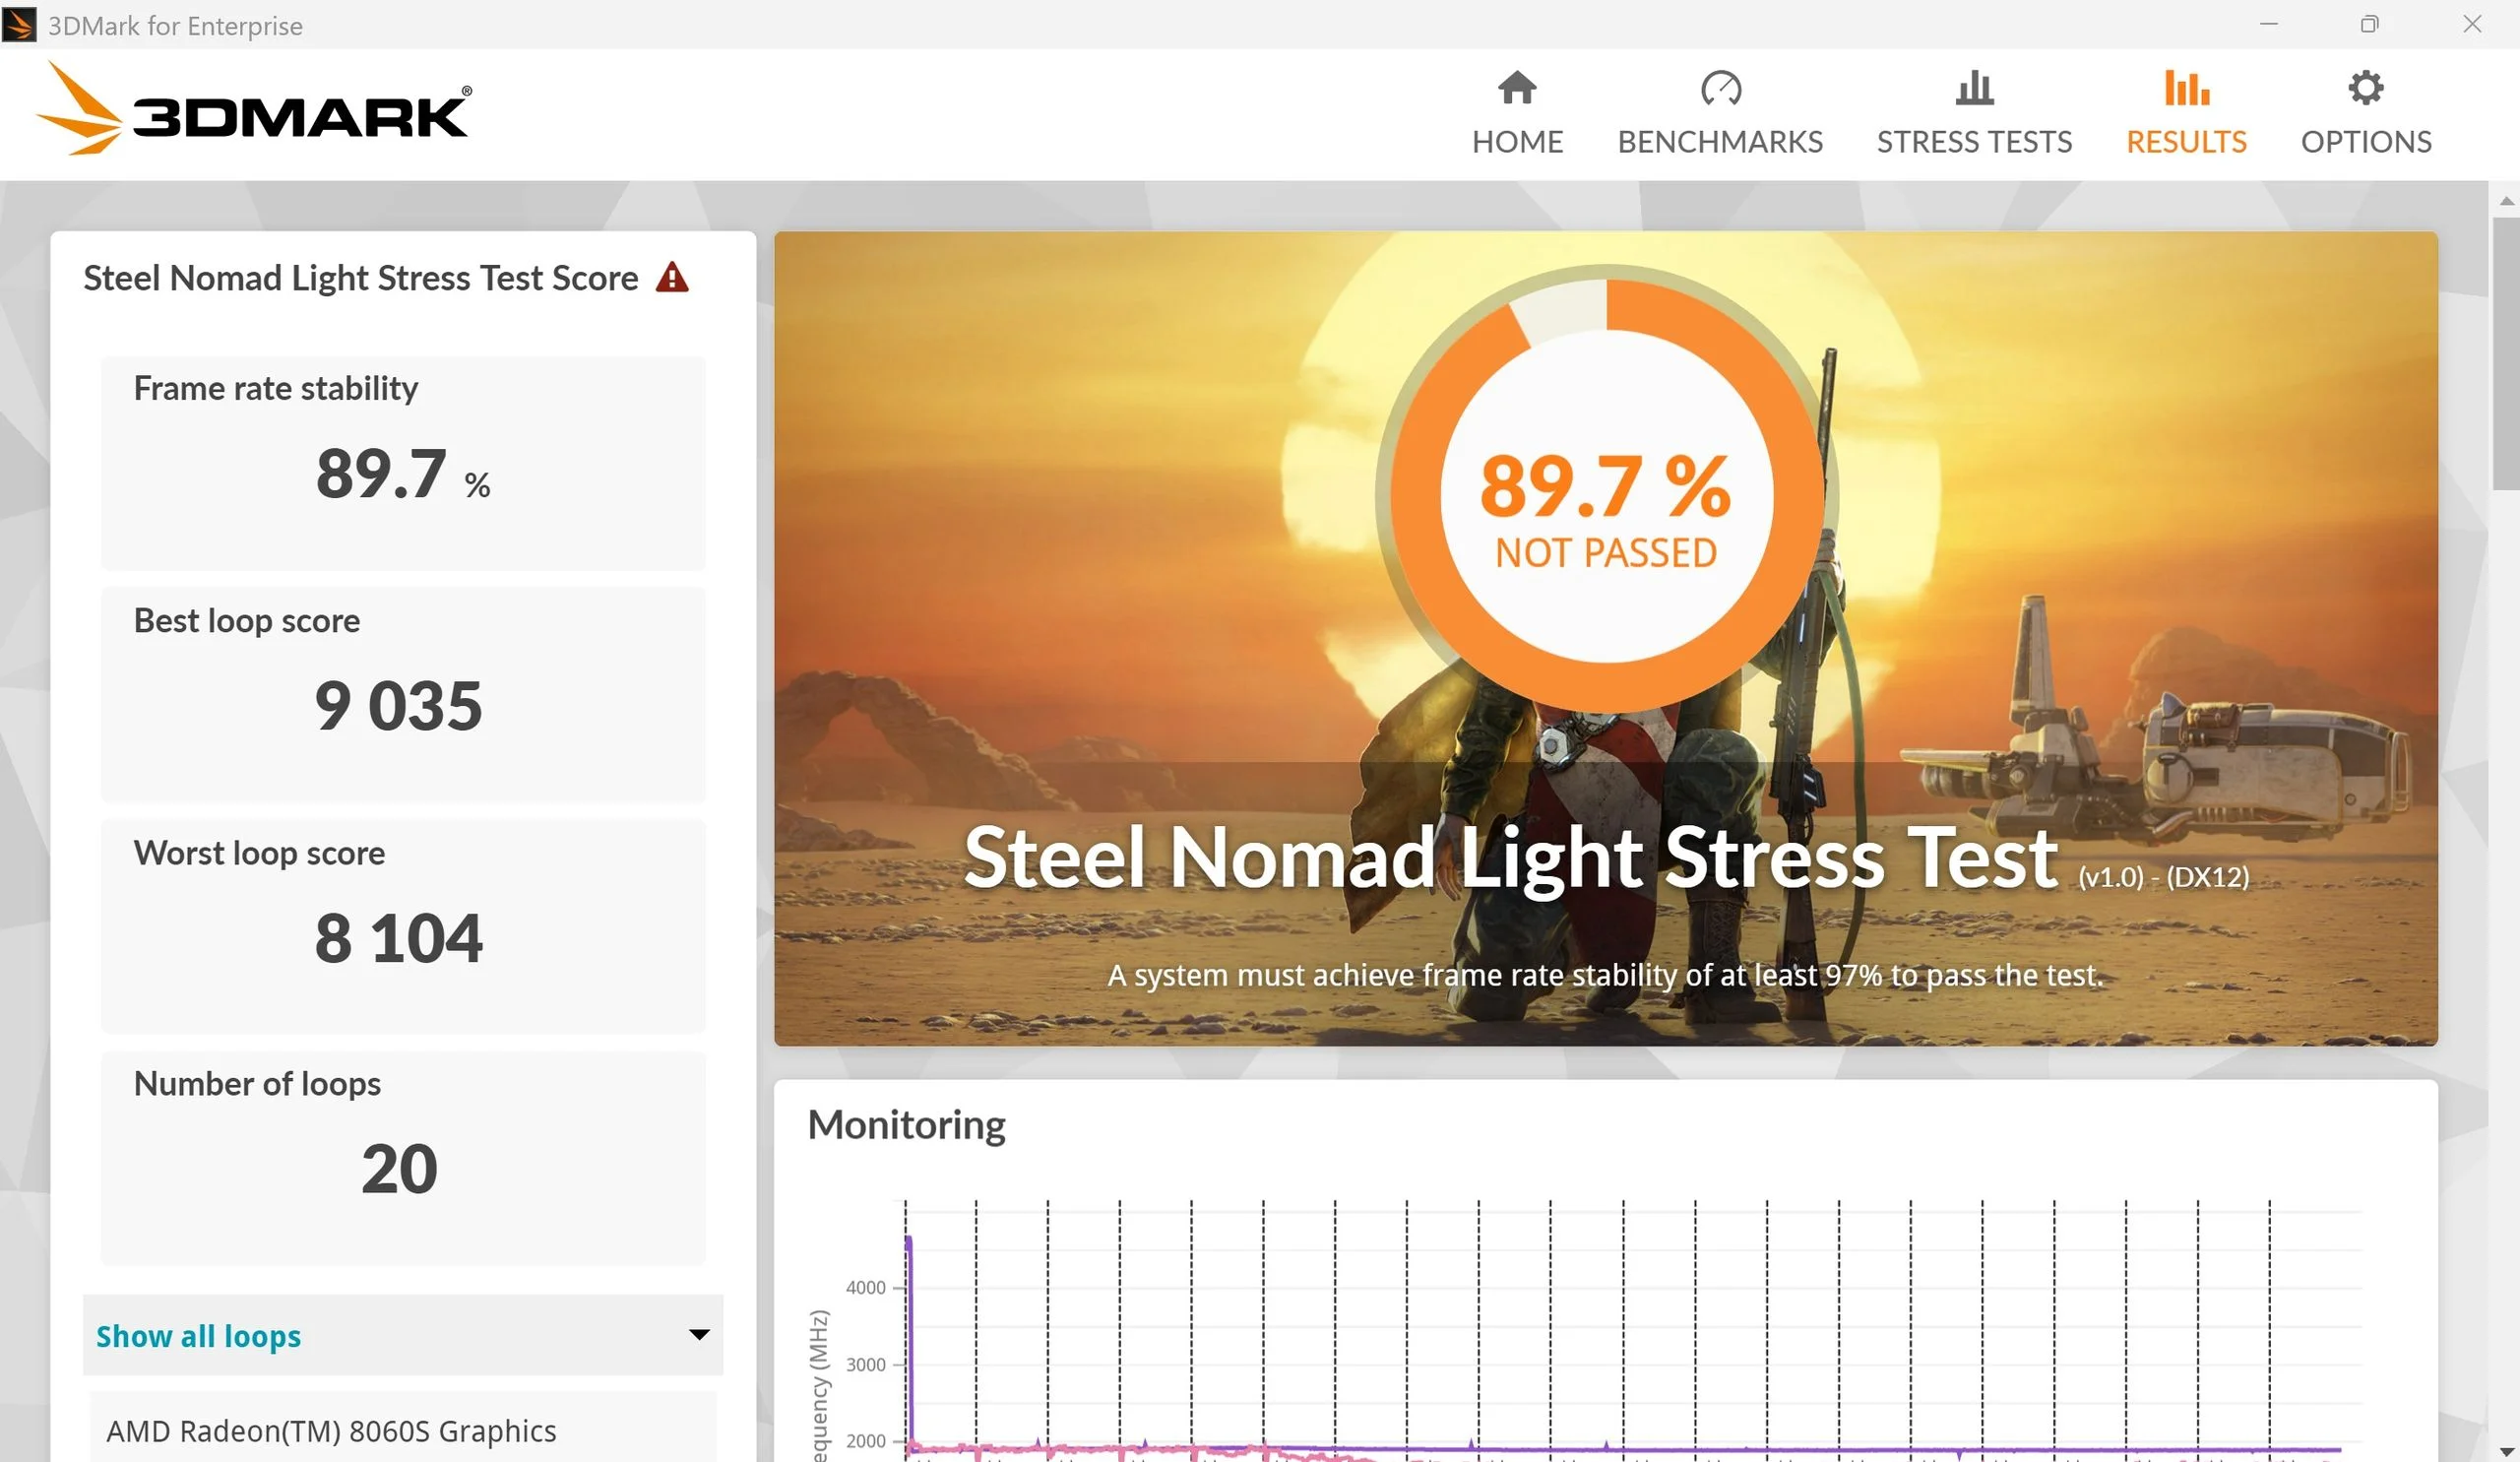This screenshot has width=2520, height=1462.
Task: Go to the BENCHMARKS tab label
Action: click(x=1720, y=142)
